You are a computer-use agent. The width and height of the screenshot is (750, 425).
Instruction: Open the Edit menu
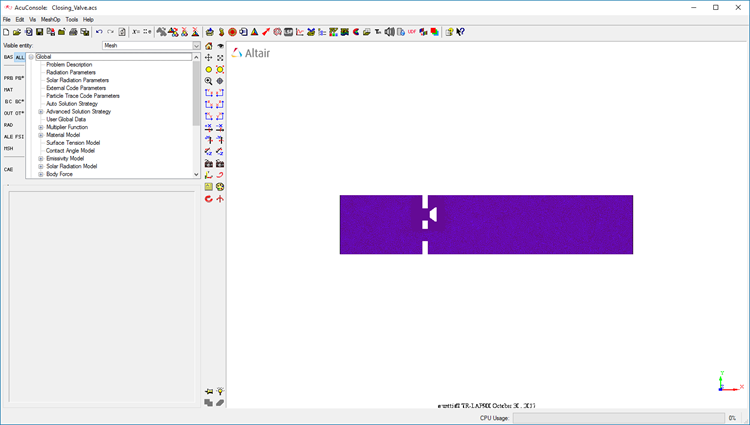click(20, 20)
